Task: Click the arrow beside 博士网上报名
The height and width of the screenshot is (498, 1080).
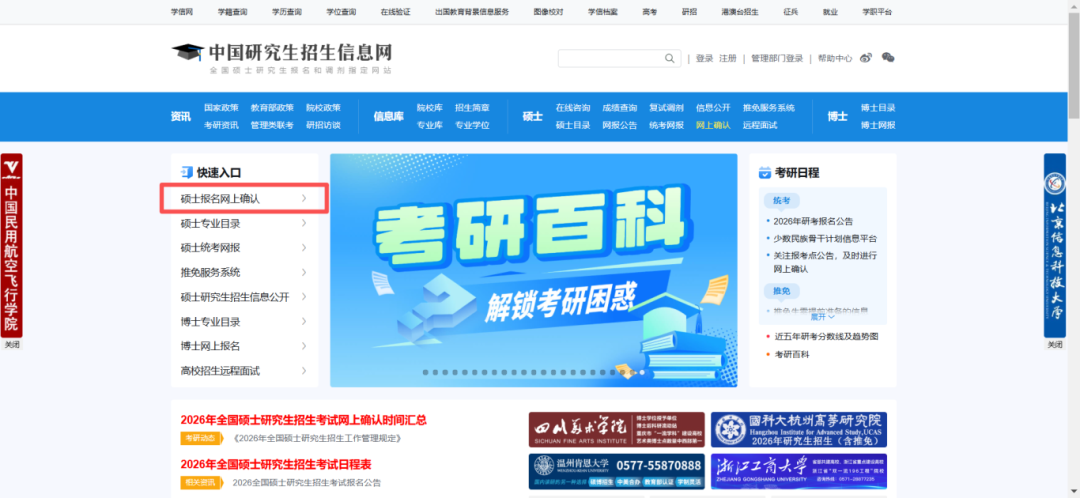Action: (304, 346)
